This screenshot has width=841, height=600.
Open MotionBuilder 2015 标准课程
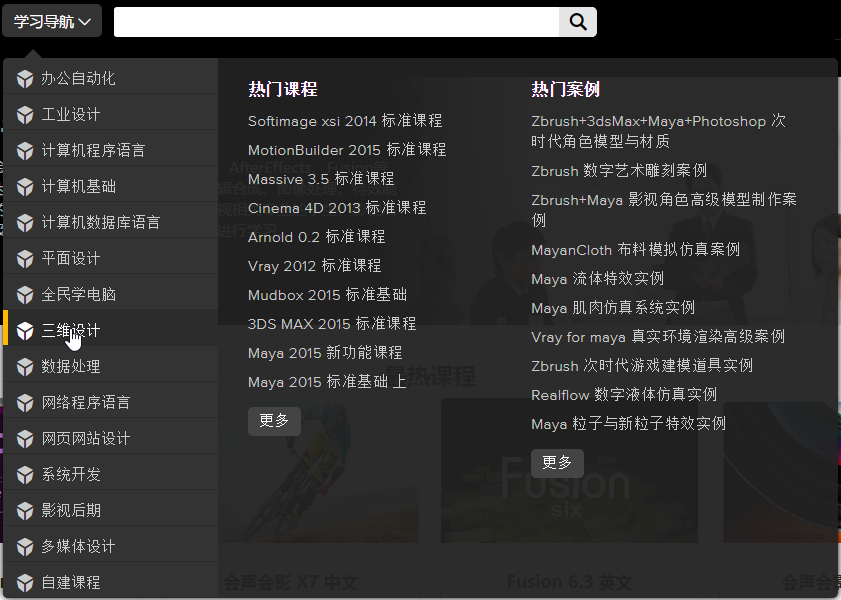tap(347, 150)
